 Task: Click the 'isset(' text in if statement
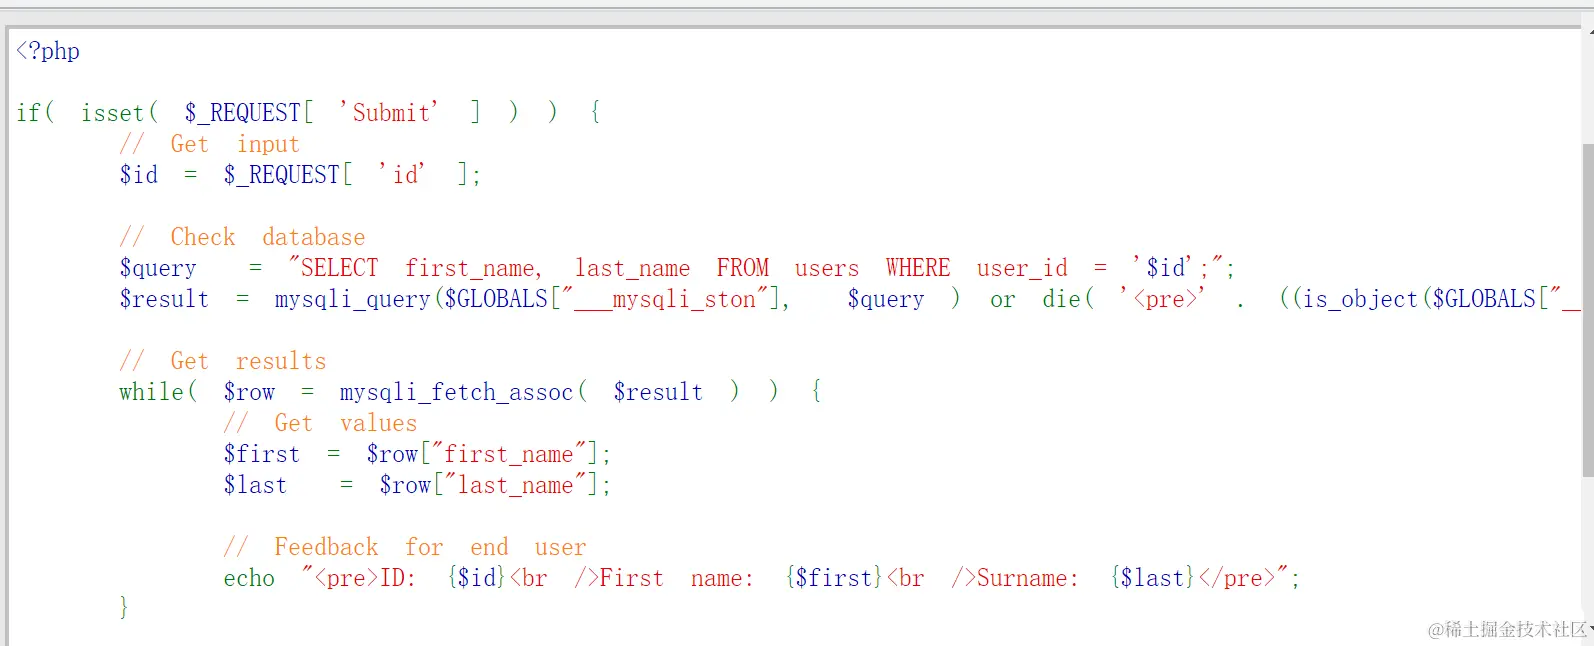pyautogui.click(x=119, y=113)
